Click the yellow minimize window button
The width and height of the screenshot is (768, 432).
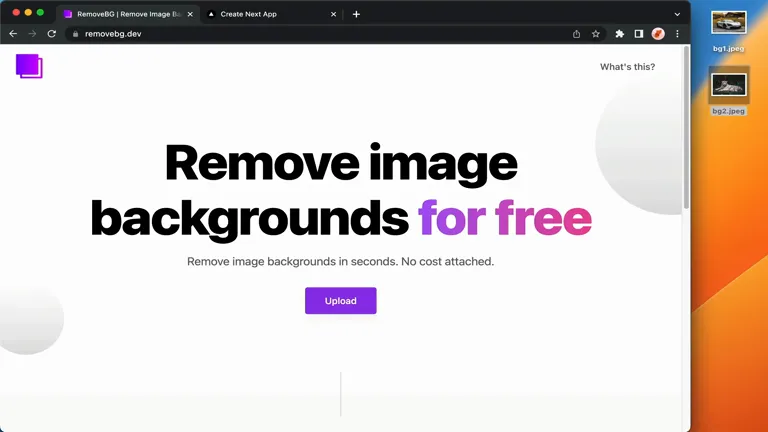coord(28,13)
